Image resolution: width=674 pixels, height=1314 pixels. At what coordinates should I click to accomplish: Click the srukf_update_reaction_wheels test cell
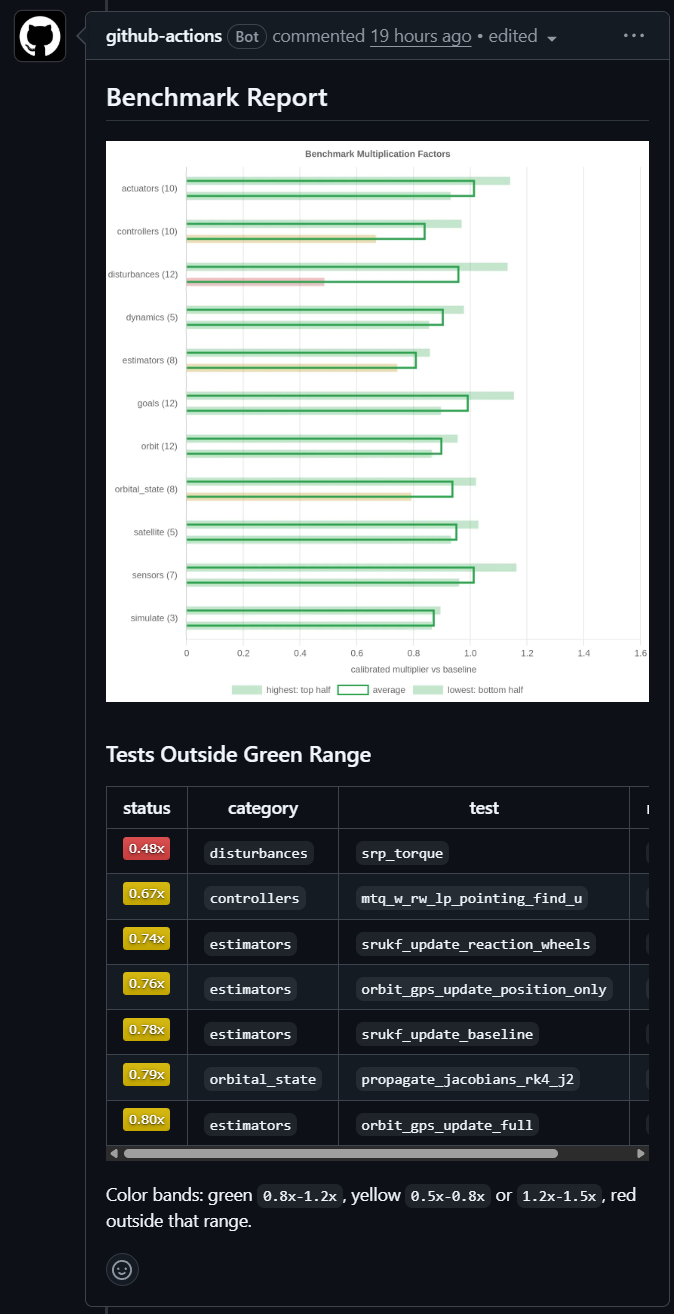click(484, 943)
